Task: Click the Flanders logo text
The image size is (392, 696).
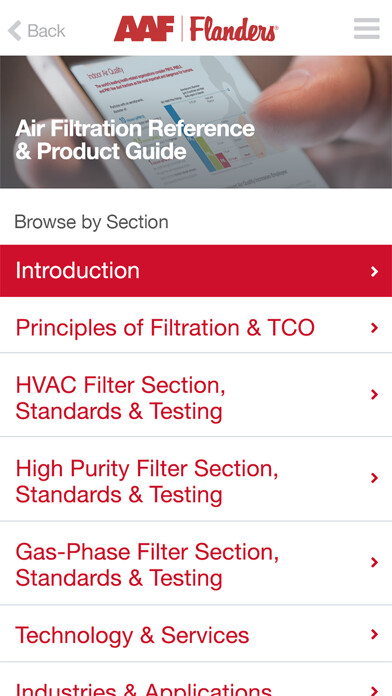Action: point(234,29)
